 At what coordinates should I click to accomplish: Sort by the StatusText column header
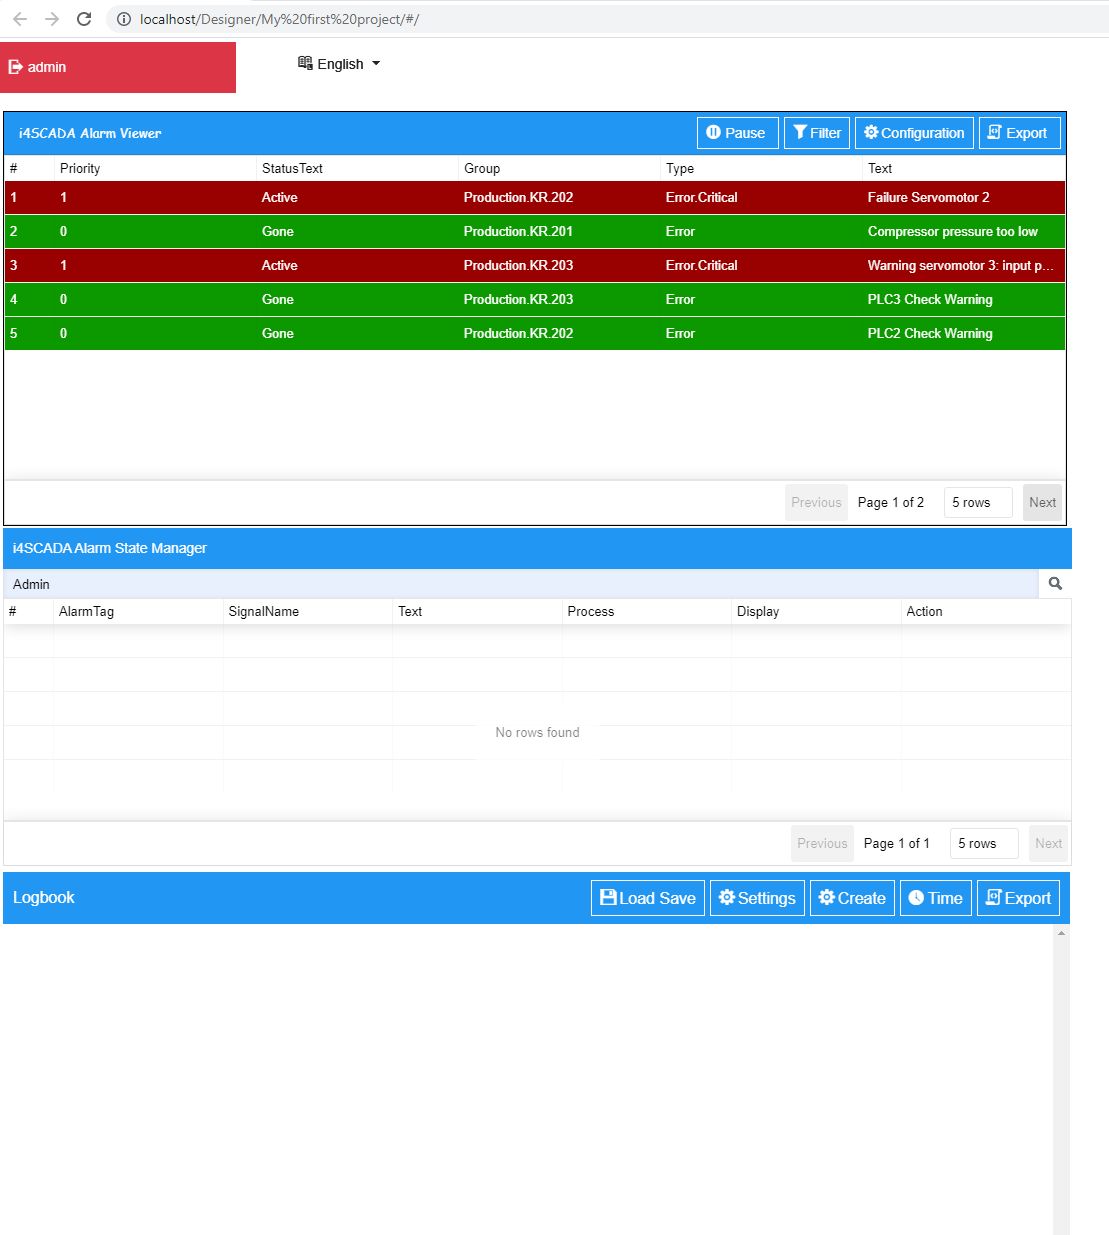click(292, 168)
